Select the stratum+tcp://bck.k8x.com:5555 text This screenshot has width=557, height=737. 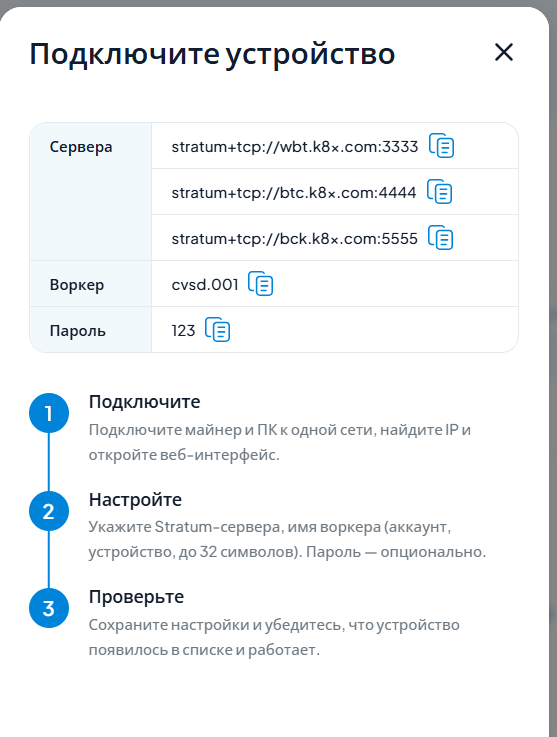pos(295,239)
